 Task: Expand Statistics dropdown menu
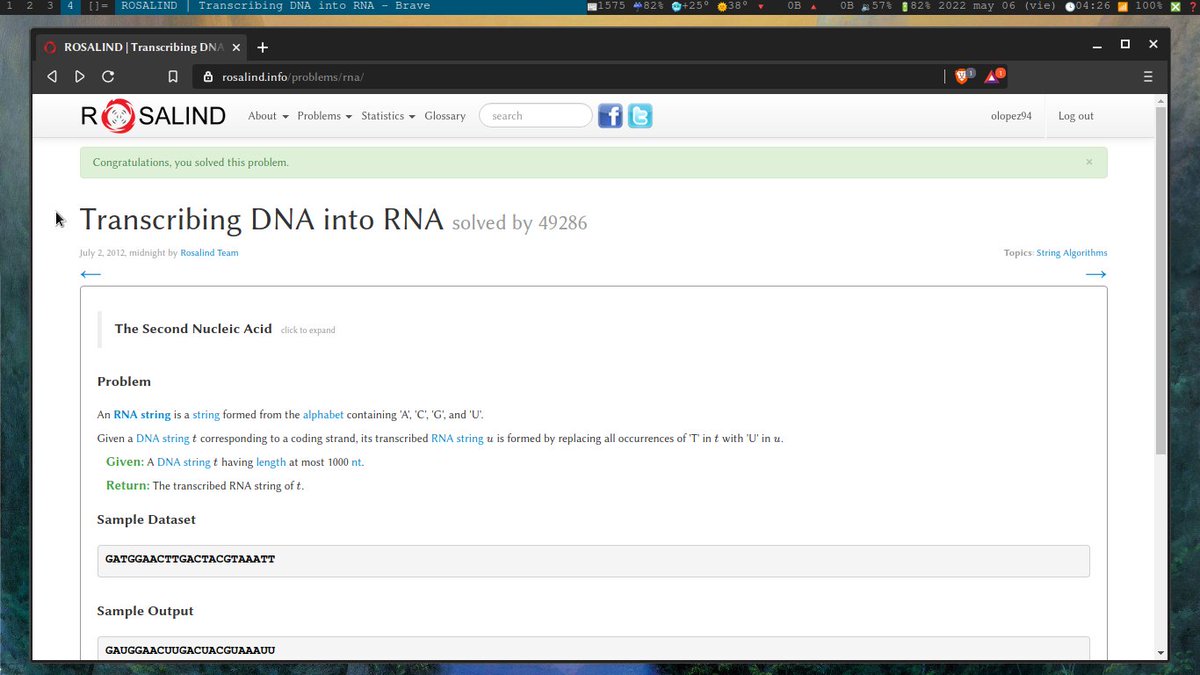pos(388,116)
